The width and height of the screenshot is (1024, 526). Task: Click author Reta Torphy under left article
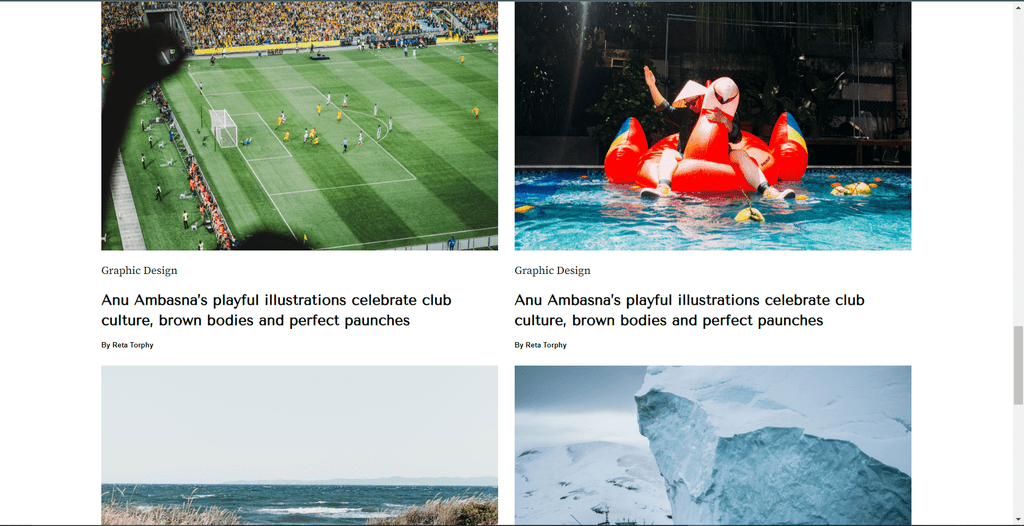coord(133,345)
